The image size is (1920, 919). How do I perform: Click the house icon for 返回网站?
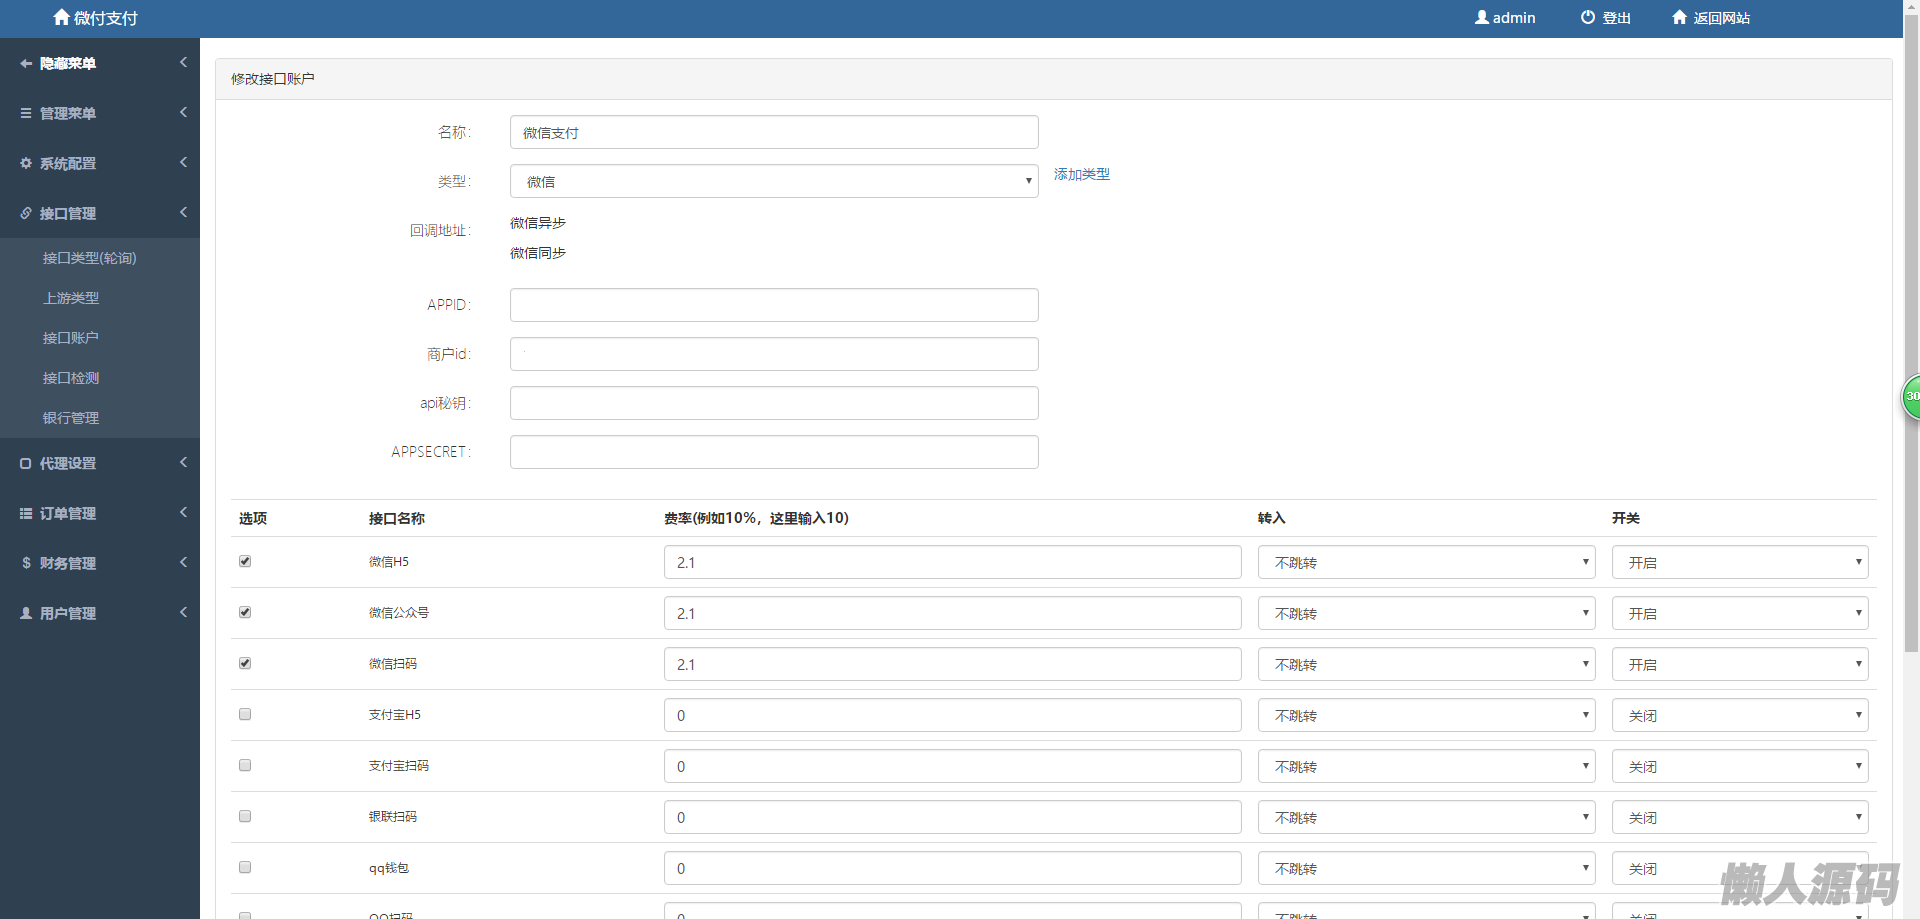[1679, 17]
